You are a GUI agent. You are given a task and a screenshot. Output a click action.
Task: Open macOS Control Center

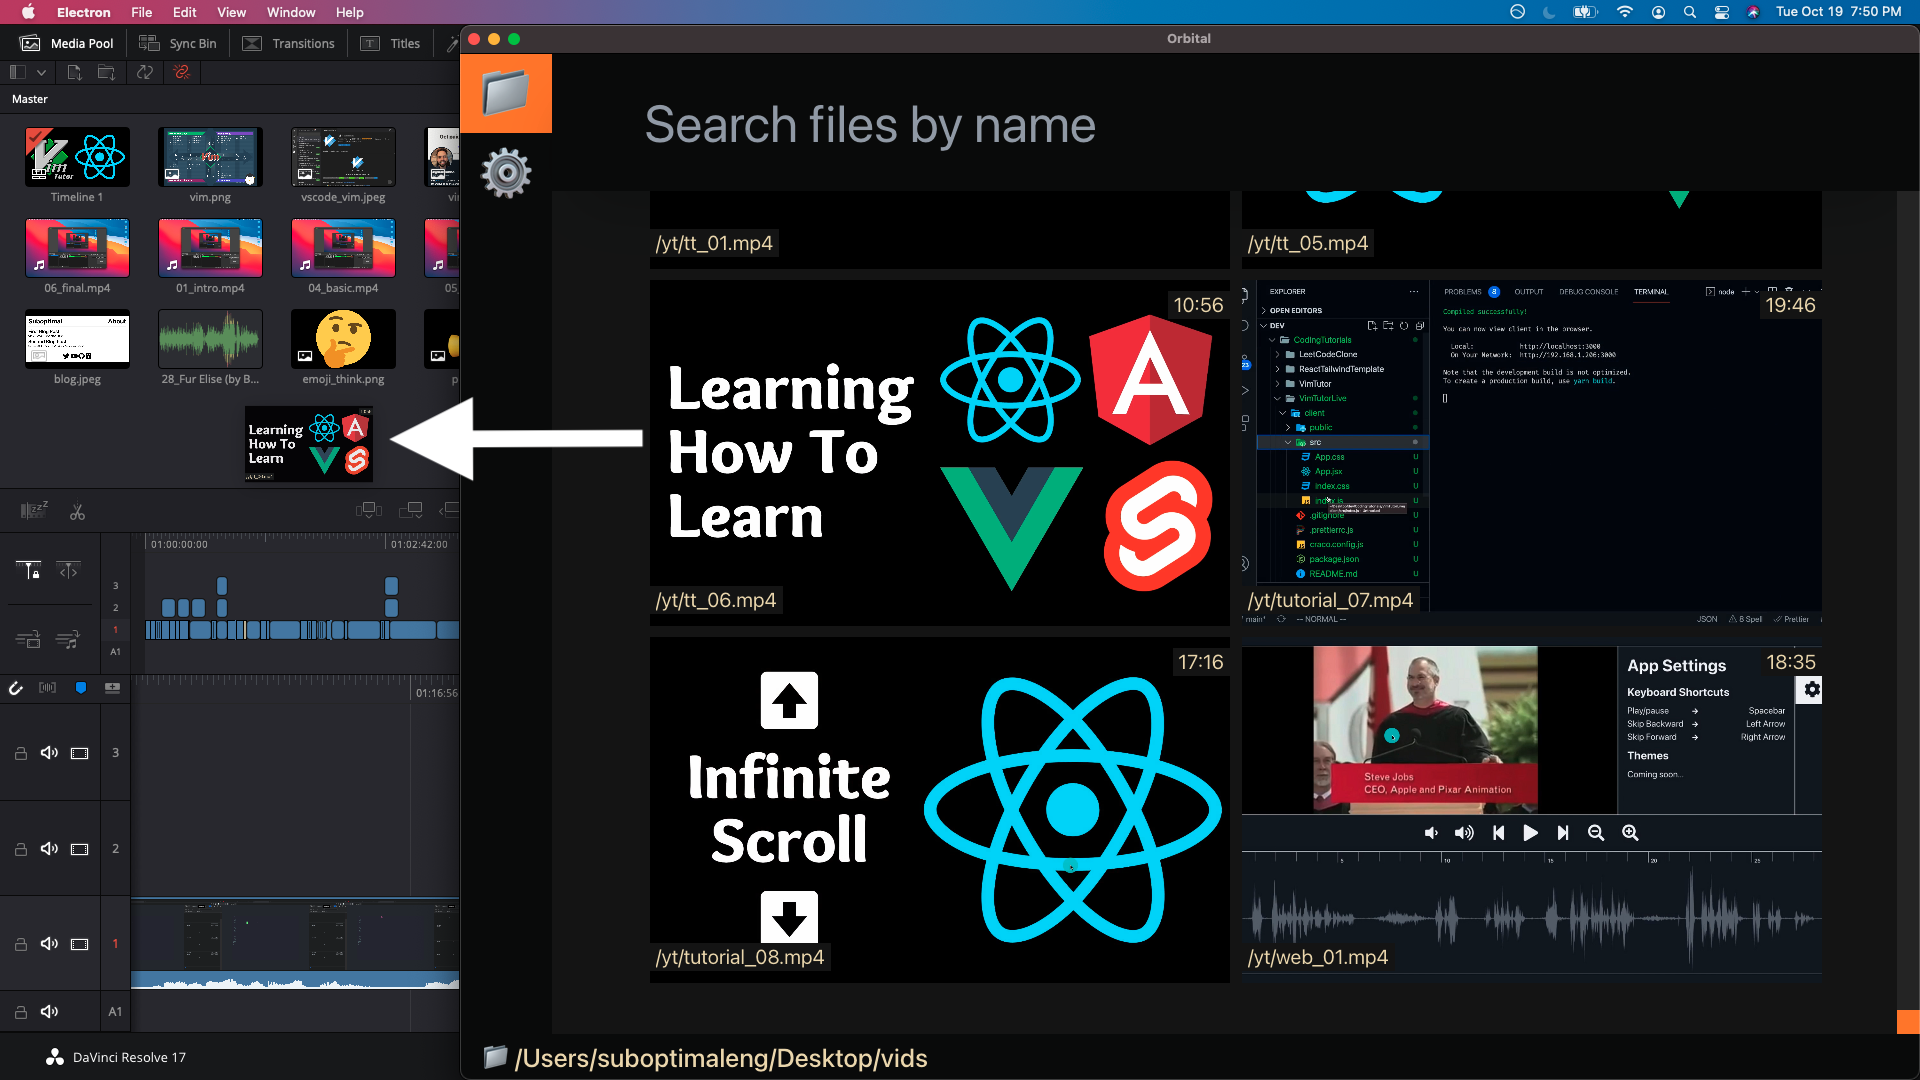pyautogui.click(x=1722, y=12)
